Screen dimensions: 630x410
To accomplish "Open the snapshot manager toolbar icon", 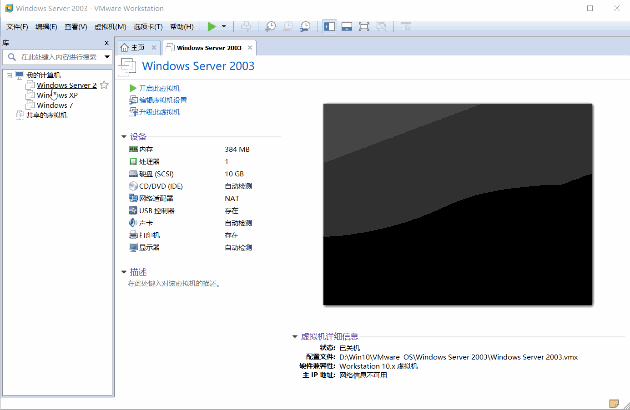I will pos(305,27).
